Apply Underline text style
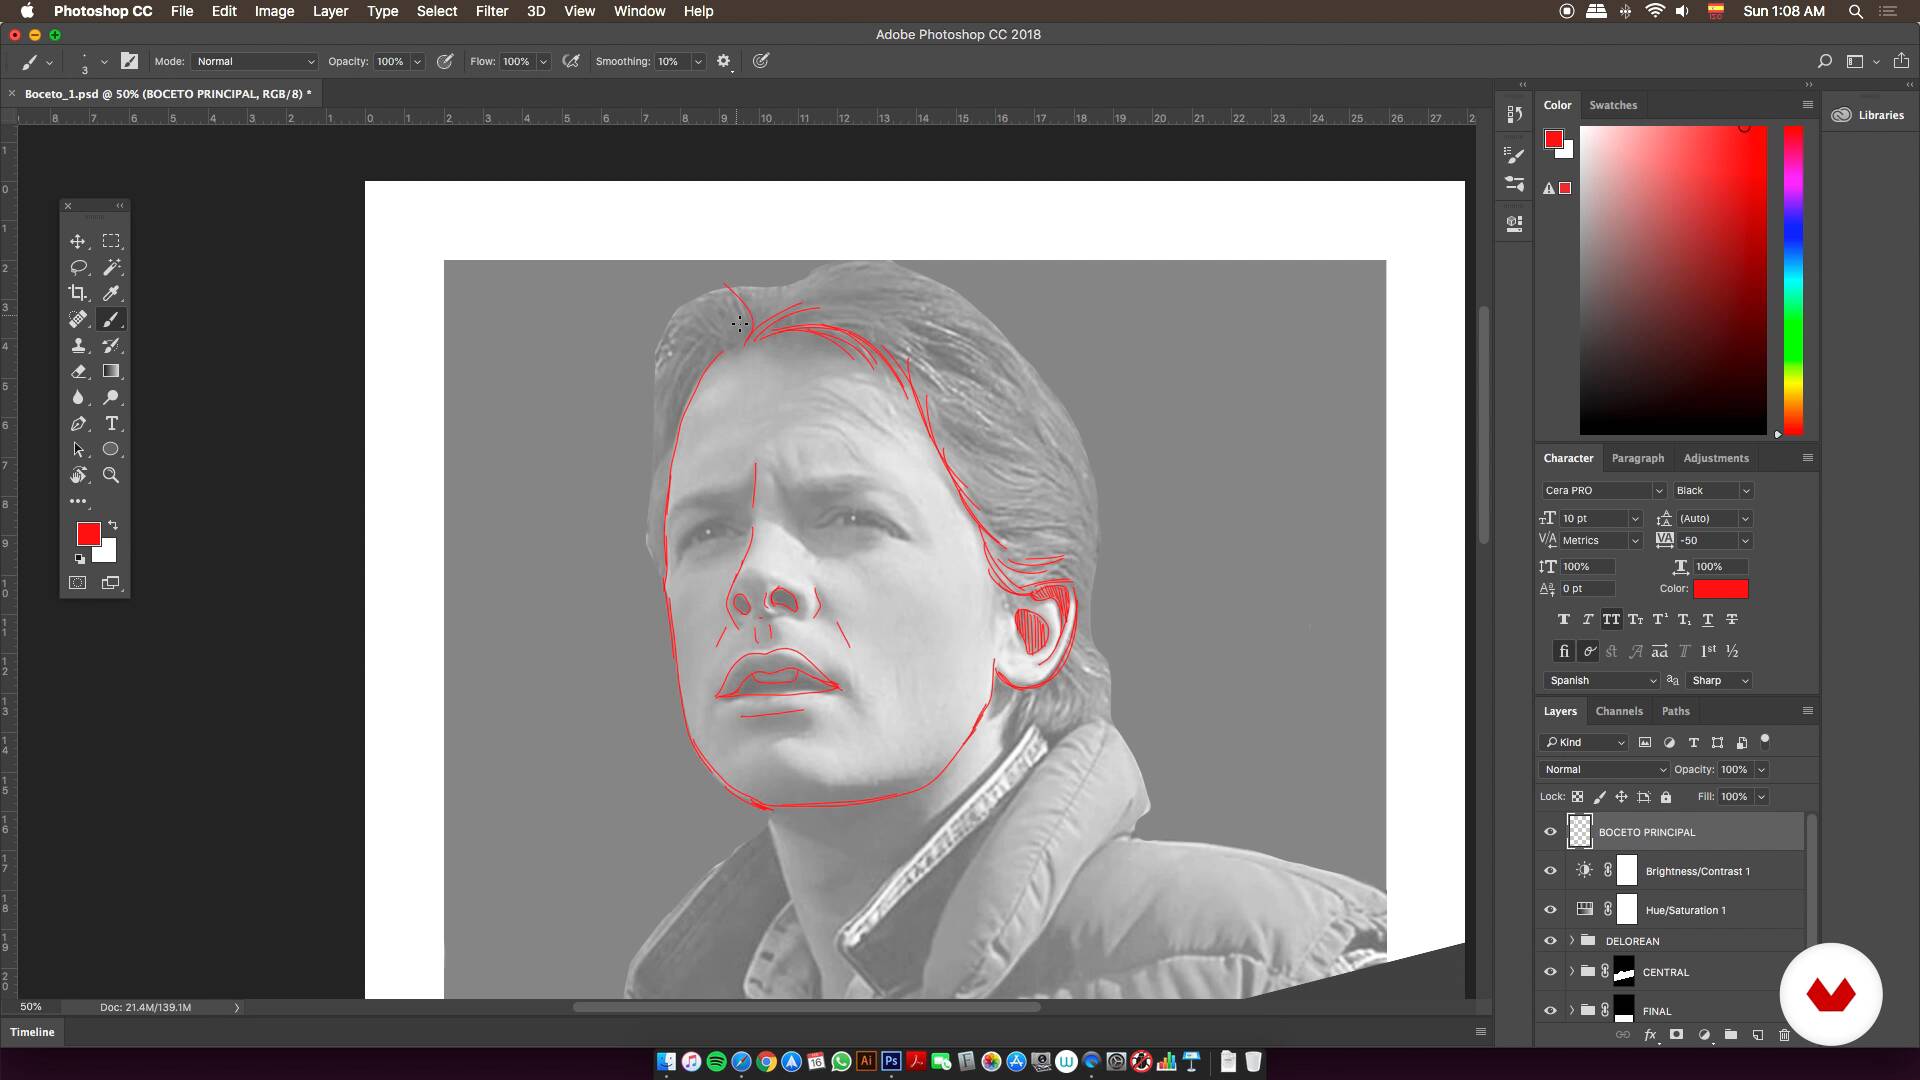This screenshot has width=1920, height=1080. pos(1707,619)
